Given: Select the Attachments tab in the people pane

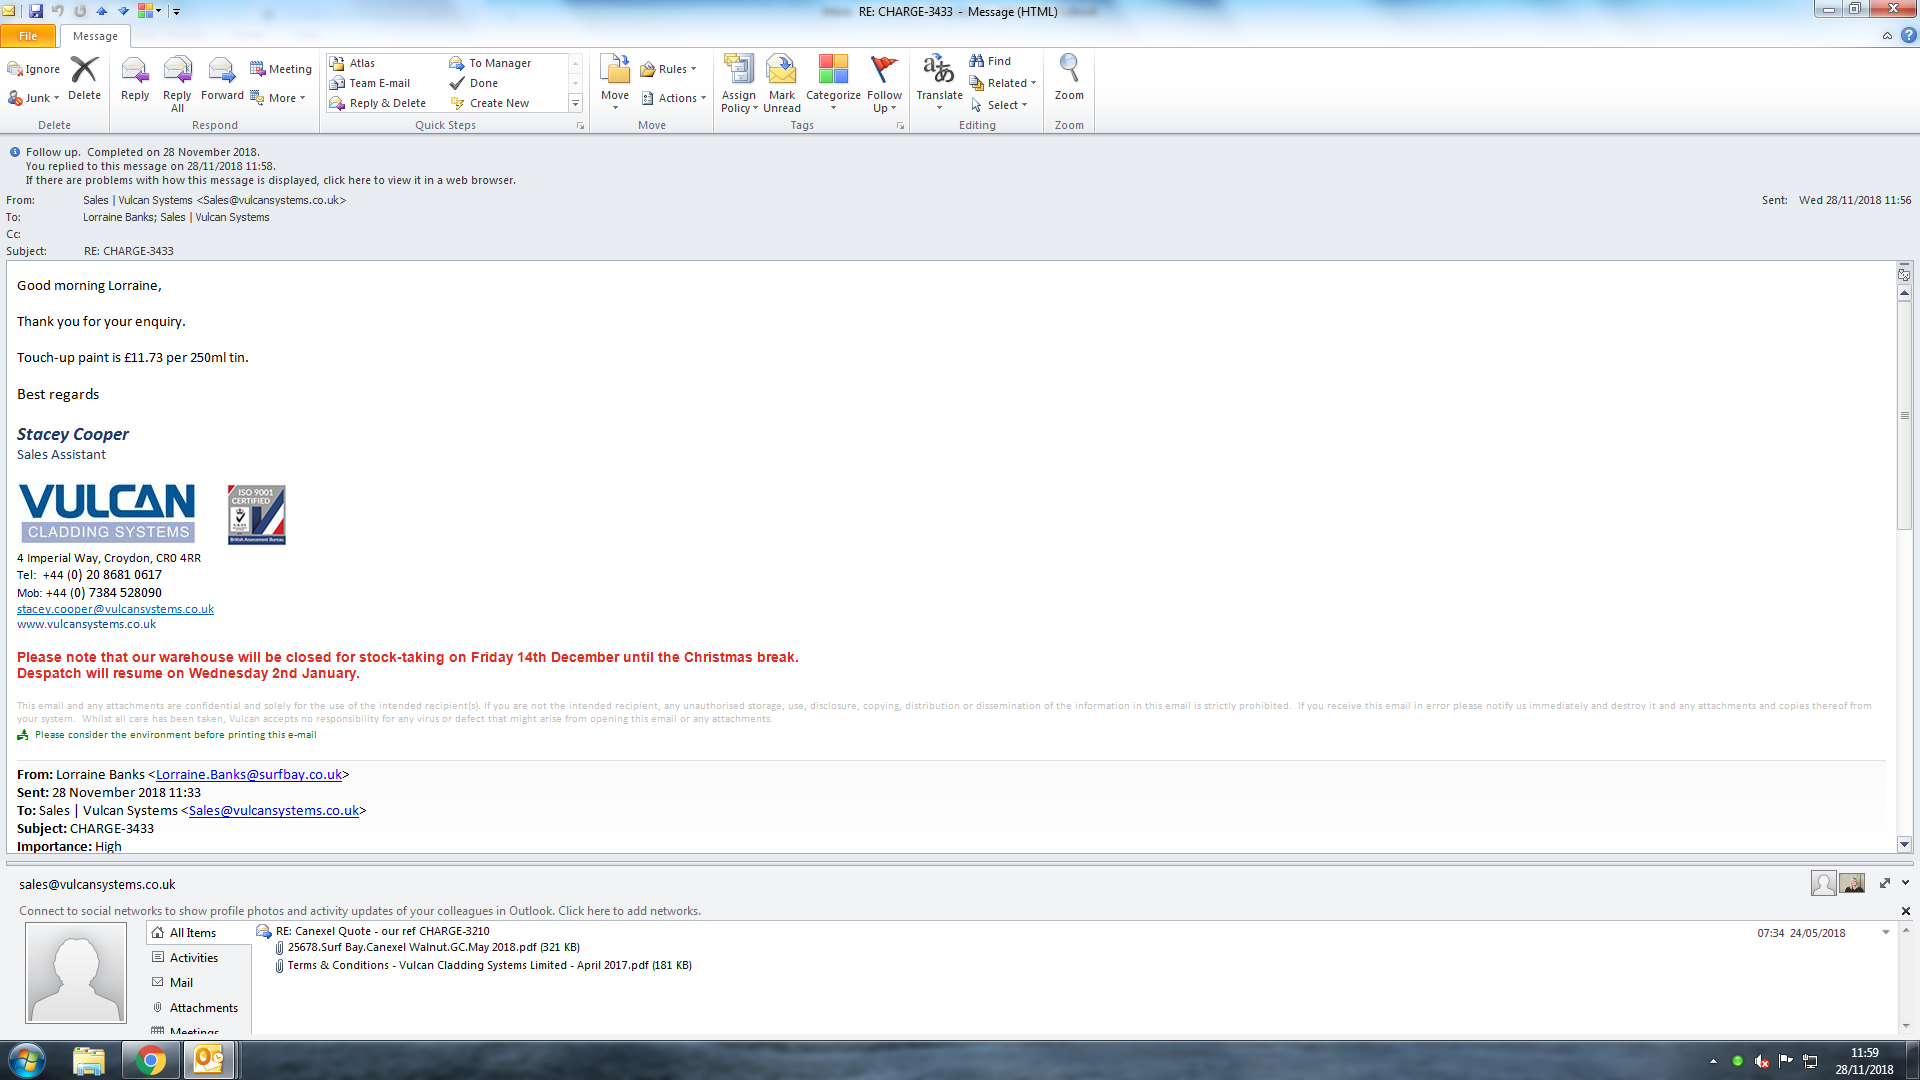Looking at the screenshot, I should [203, 1008].
